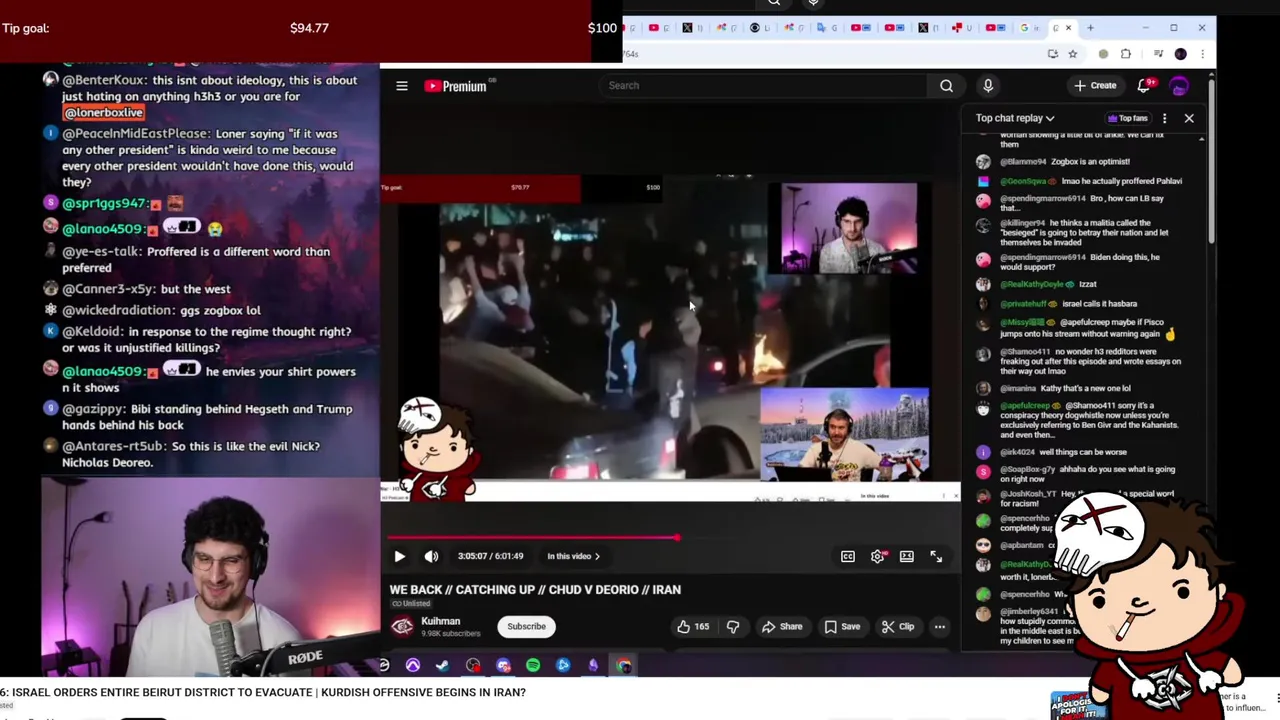Open Chrome three-dot menu
Screen dimensions: 1280x720
1203,54
